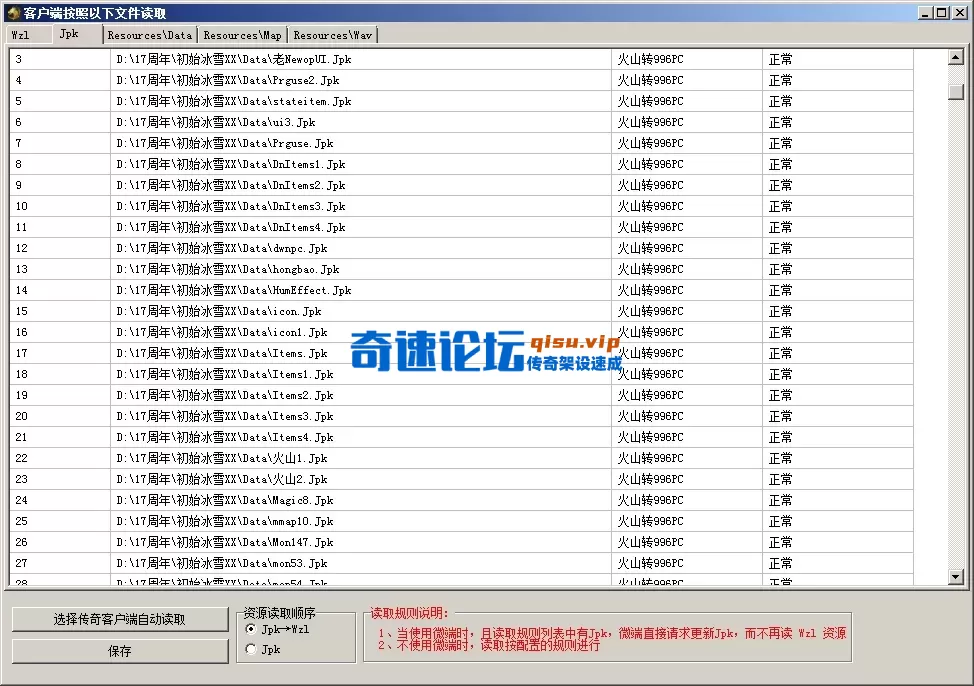Open the Resources\Map tab

241,33
